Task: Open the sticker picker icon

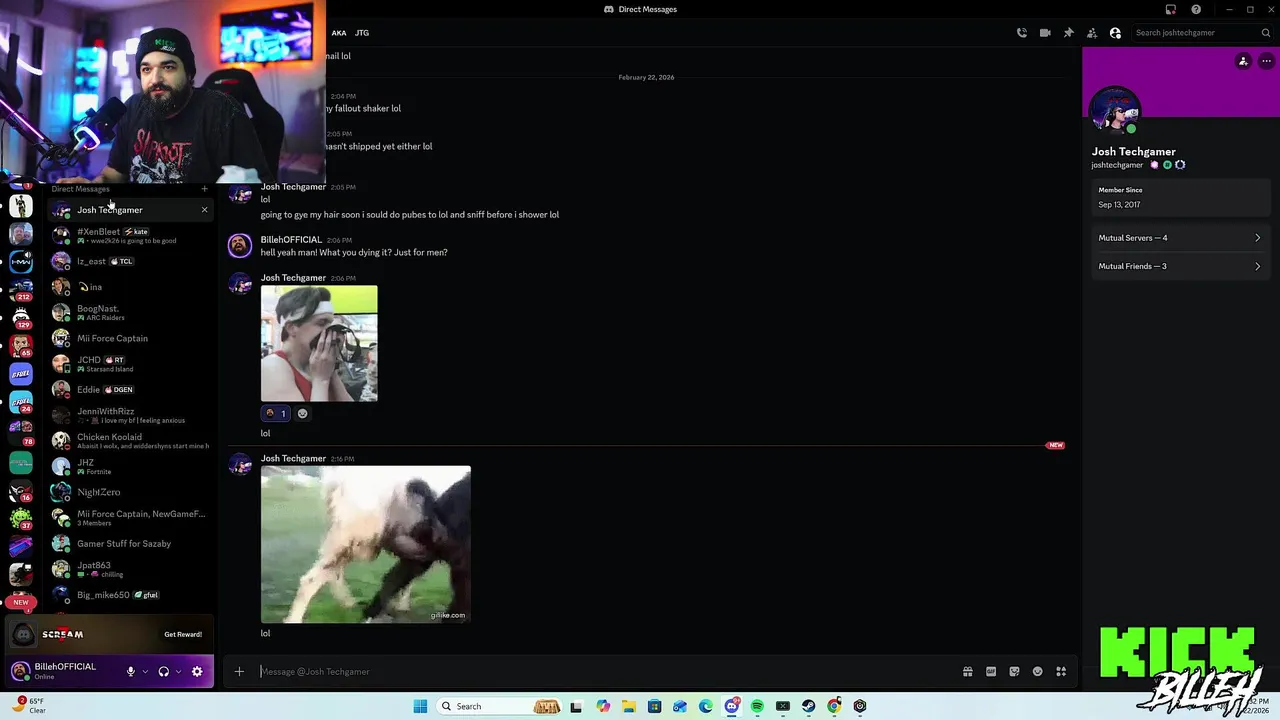Action: click(x=1014, y=672)
